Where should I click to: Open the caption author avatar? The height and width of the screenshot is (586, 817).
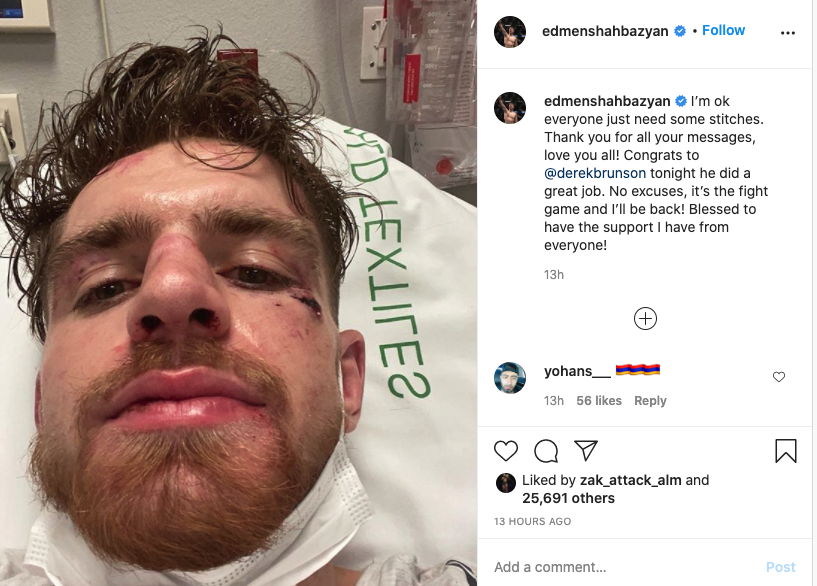pos(510,108)
